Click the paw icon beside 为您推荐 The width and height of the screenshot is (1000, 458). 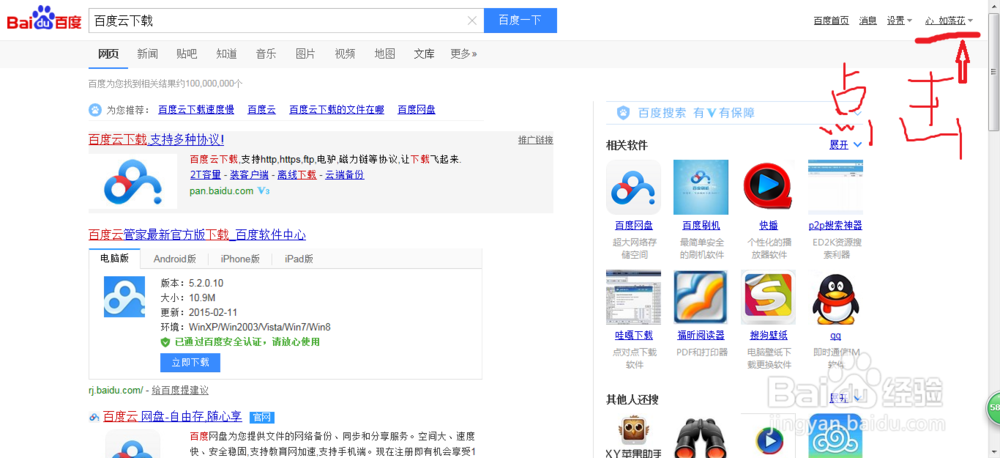94,110
